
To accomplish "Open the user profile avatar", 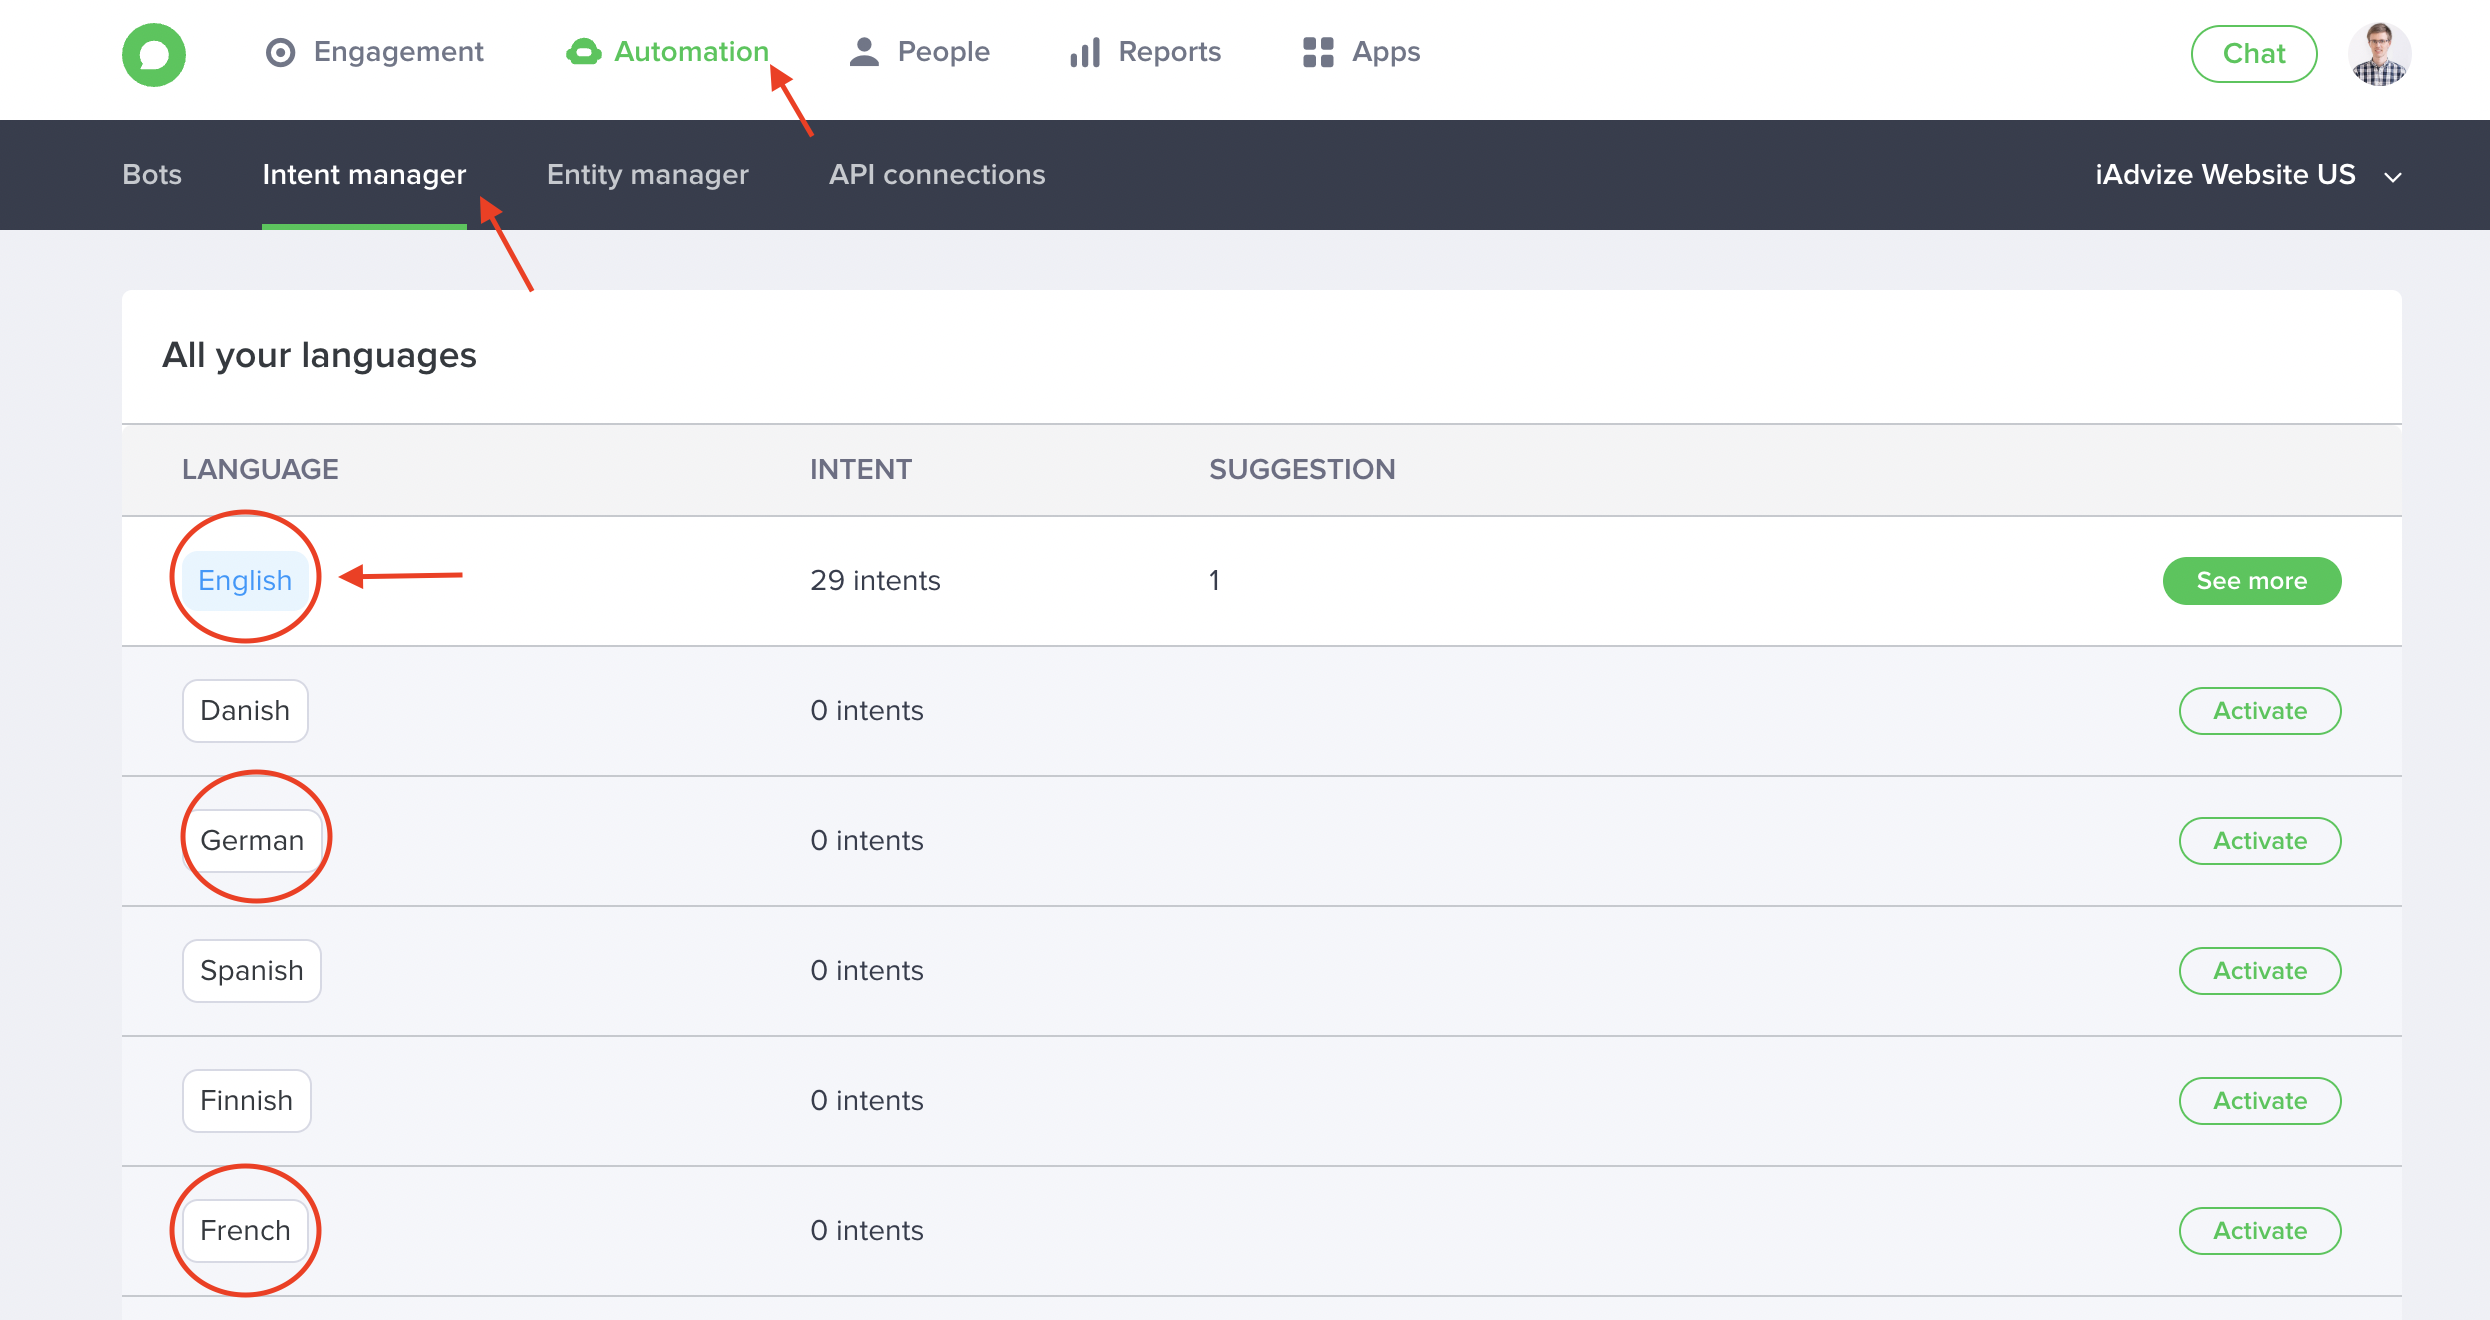I will click(x=2380, y=54).
